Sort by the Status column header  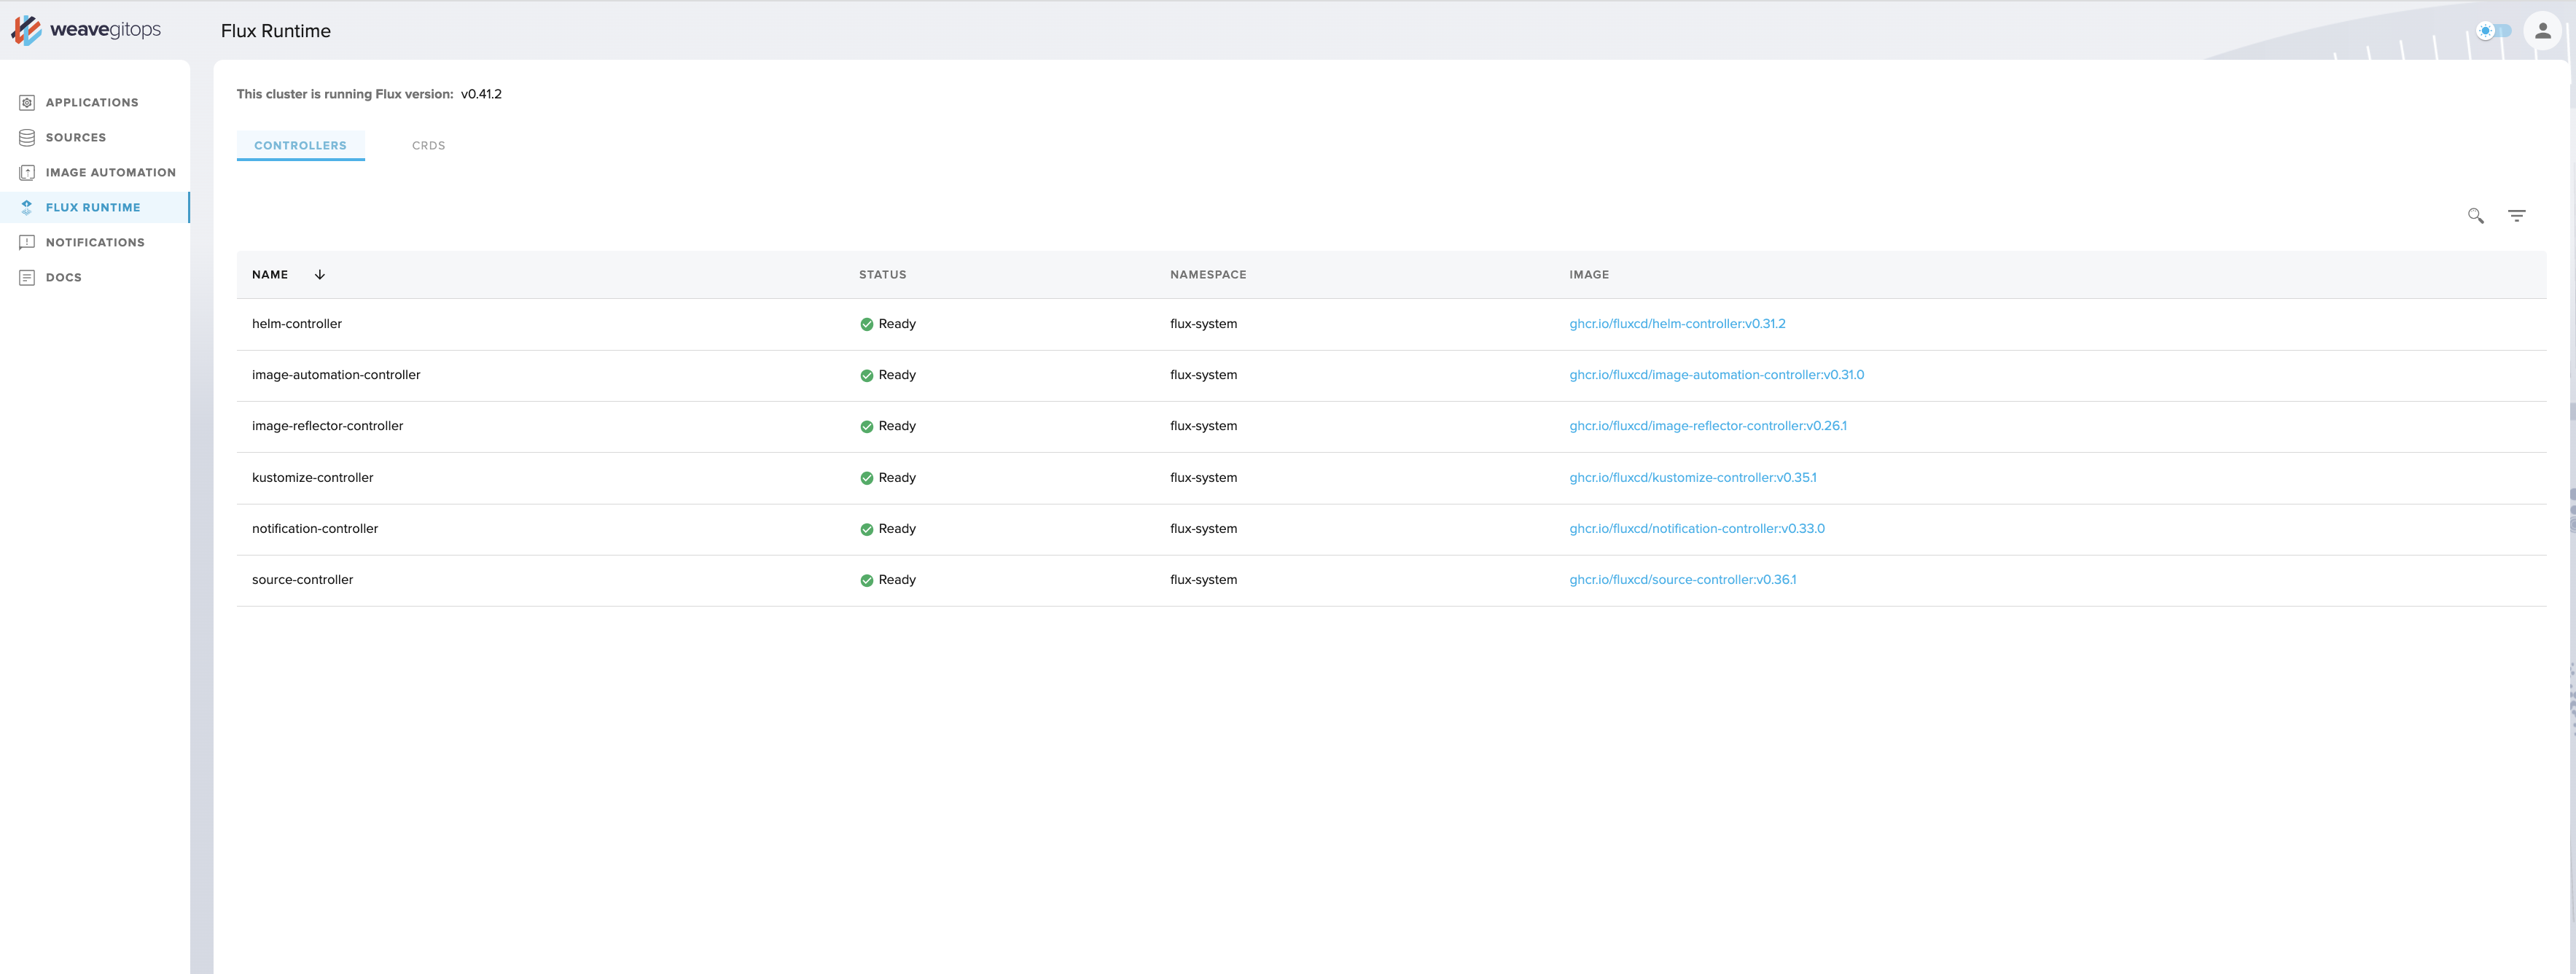tap(882, 275)
